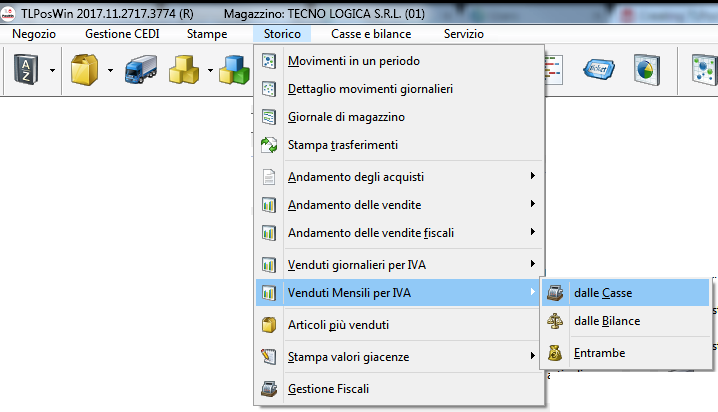Click the cash register icon for dalle Casse
This screenshot has width=718, height=412.
click(554, 293)
